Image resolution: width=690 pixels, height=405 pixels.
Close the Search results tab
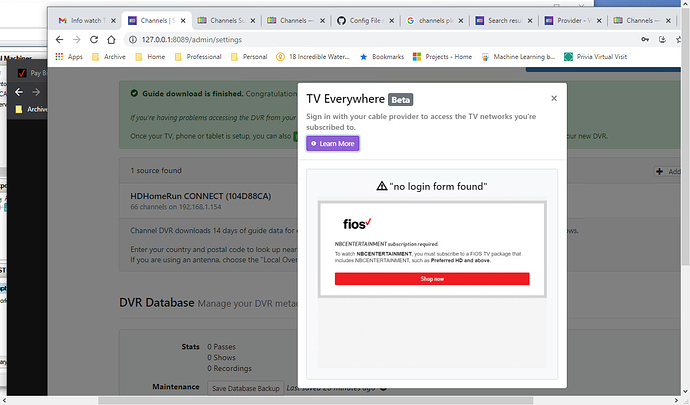click(530, 20)
